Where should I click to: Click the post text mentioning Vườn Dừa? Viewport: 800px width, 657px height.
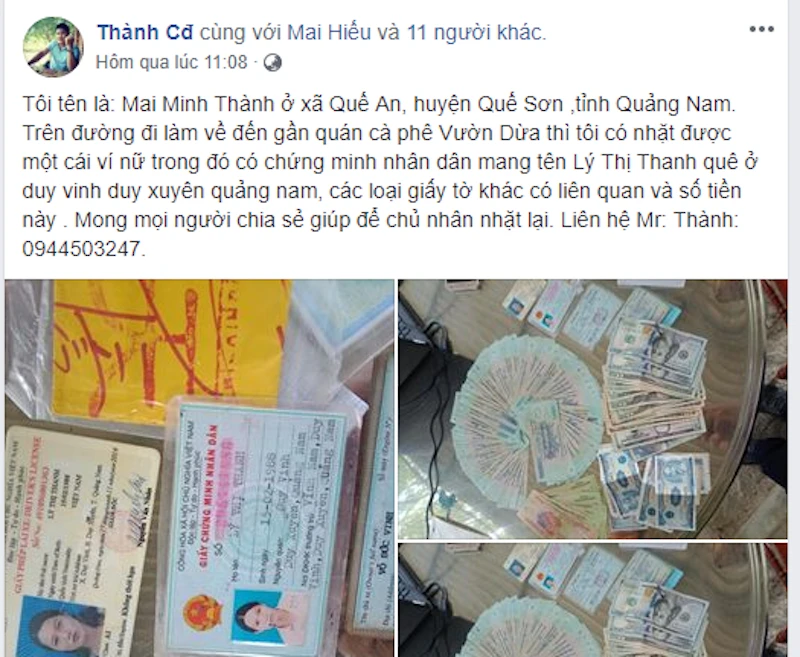377,133
